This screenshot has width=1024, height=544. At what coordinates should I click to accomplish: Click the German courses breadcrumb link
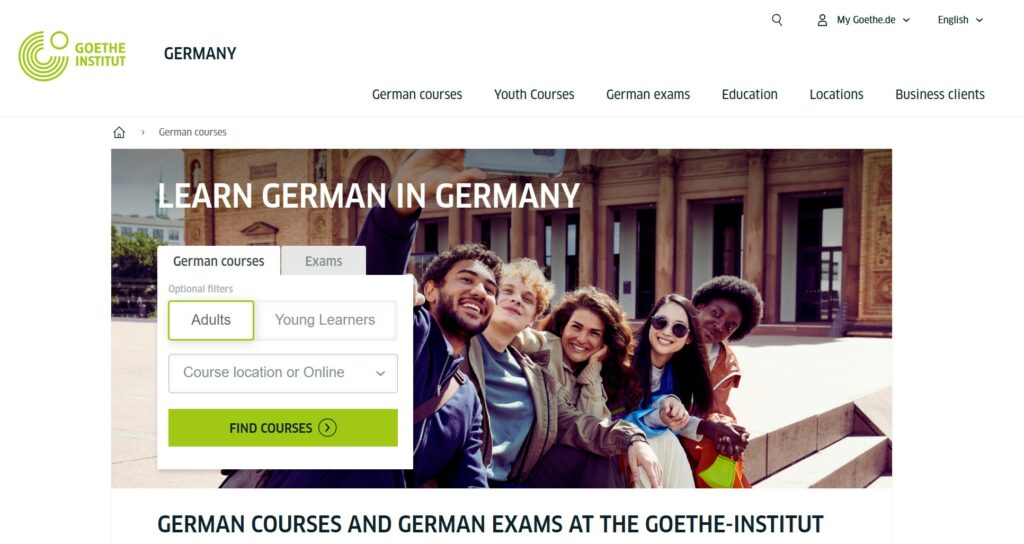click(x=193, y=132)
